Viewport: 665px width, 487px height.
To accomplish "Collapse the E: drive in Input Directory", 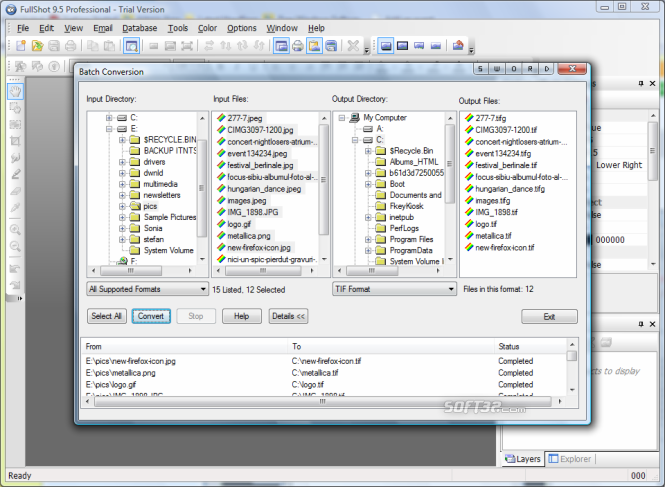I will coord(109,129).
